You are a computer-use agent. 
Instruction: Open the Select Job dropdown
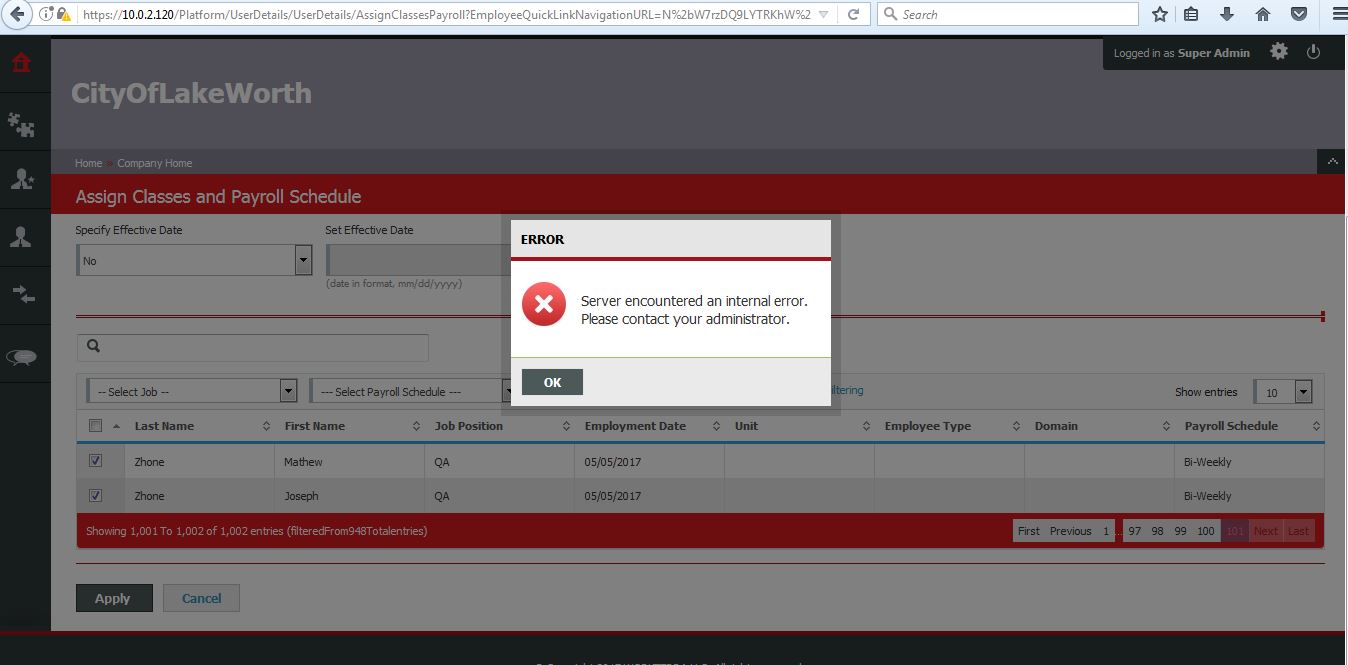click(x=288, y=391)
